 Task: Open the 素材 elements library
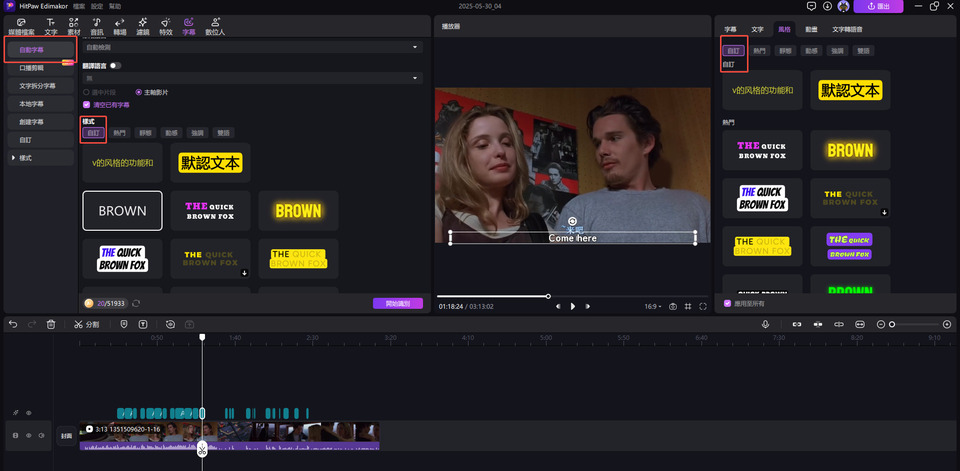click(x=73, y=26)
